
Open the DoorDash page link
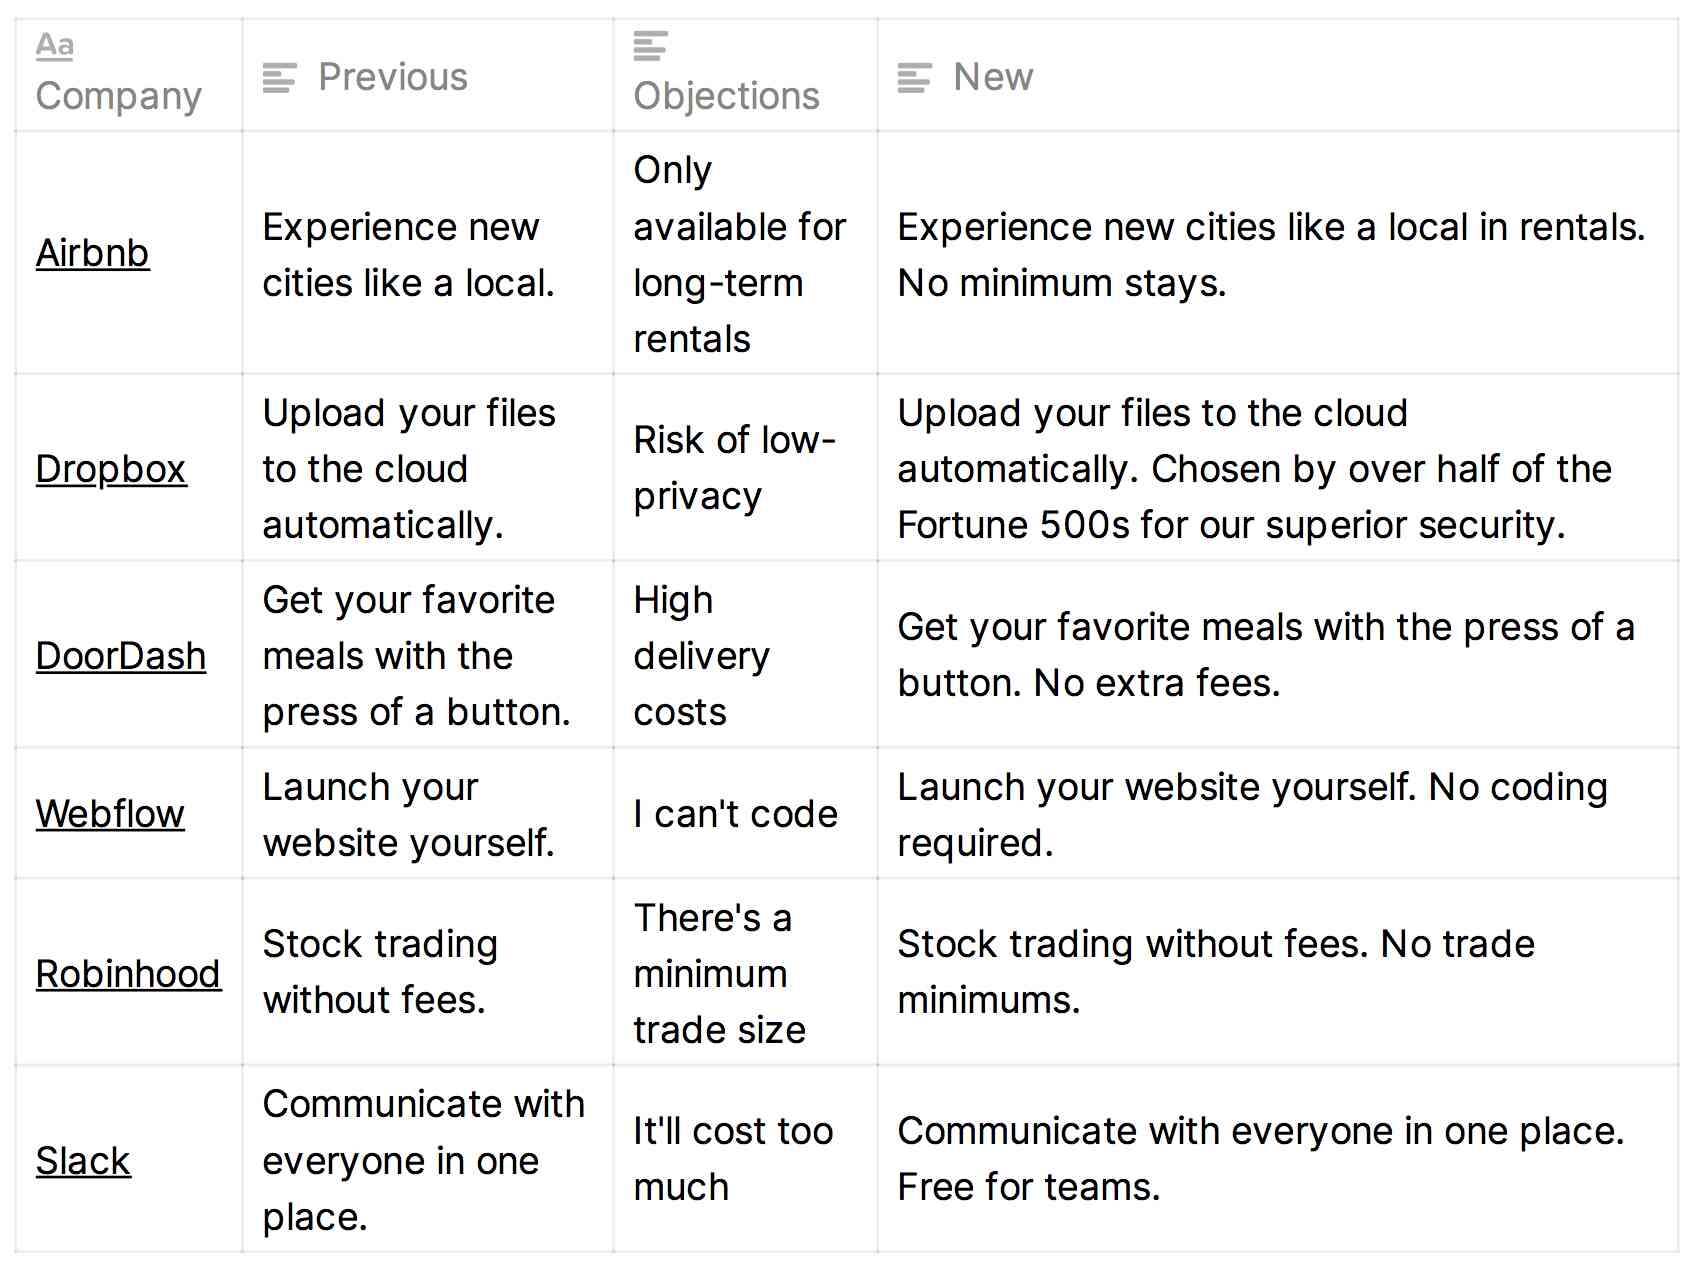[x=120, y=656]
